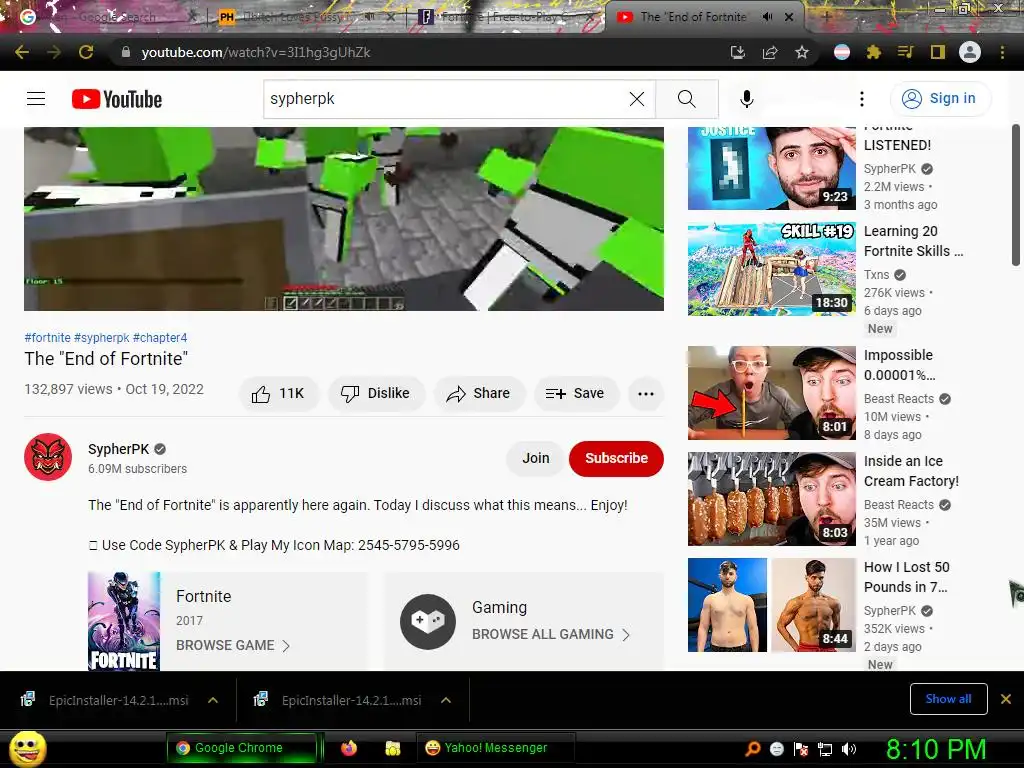Open more actions ellipsis next to Save
1024x768 pixels.
(646, 393)
